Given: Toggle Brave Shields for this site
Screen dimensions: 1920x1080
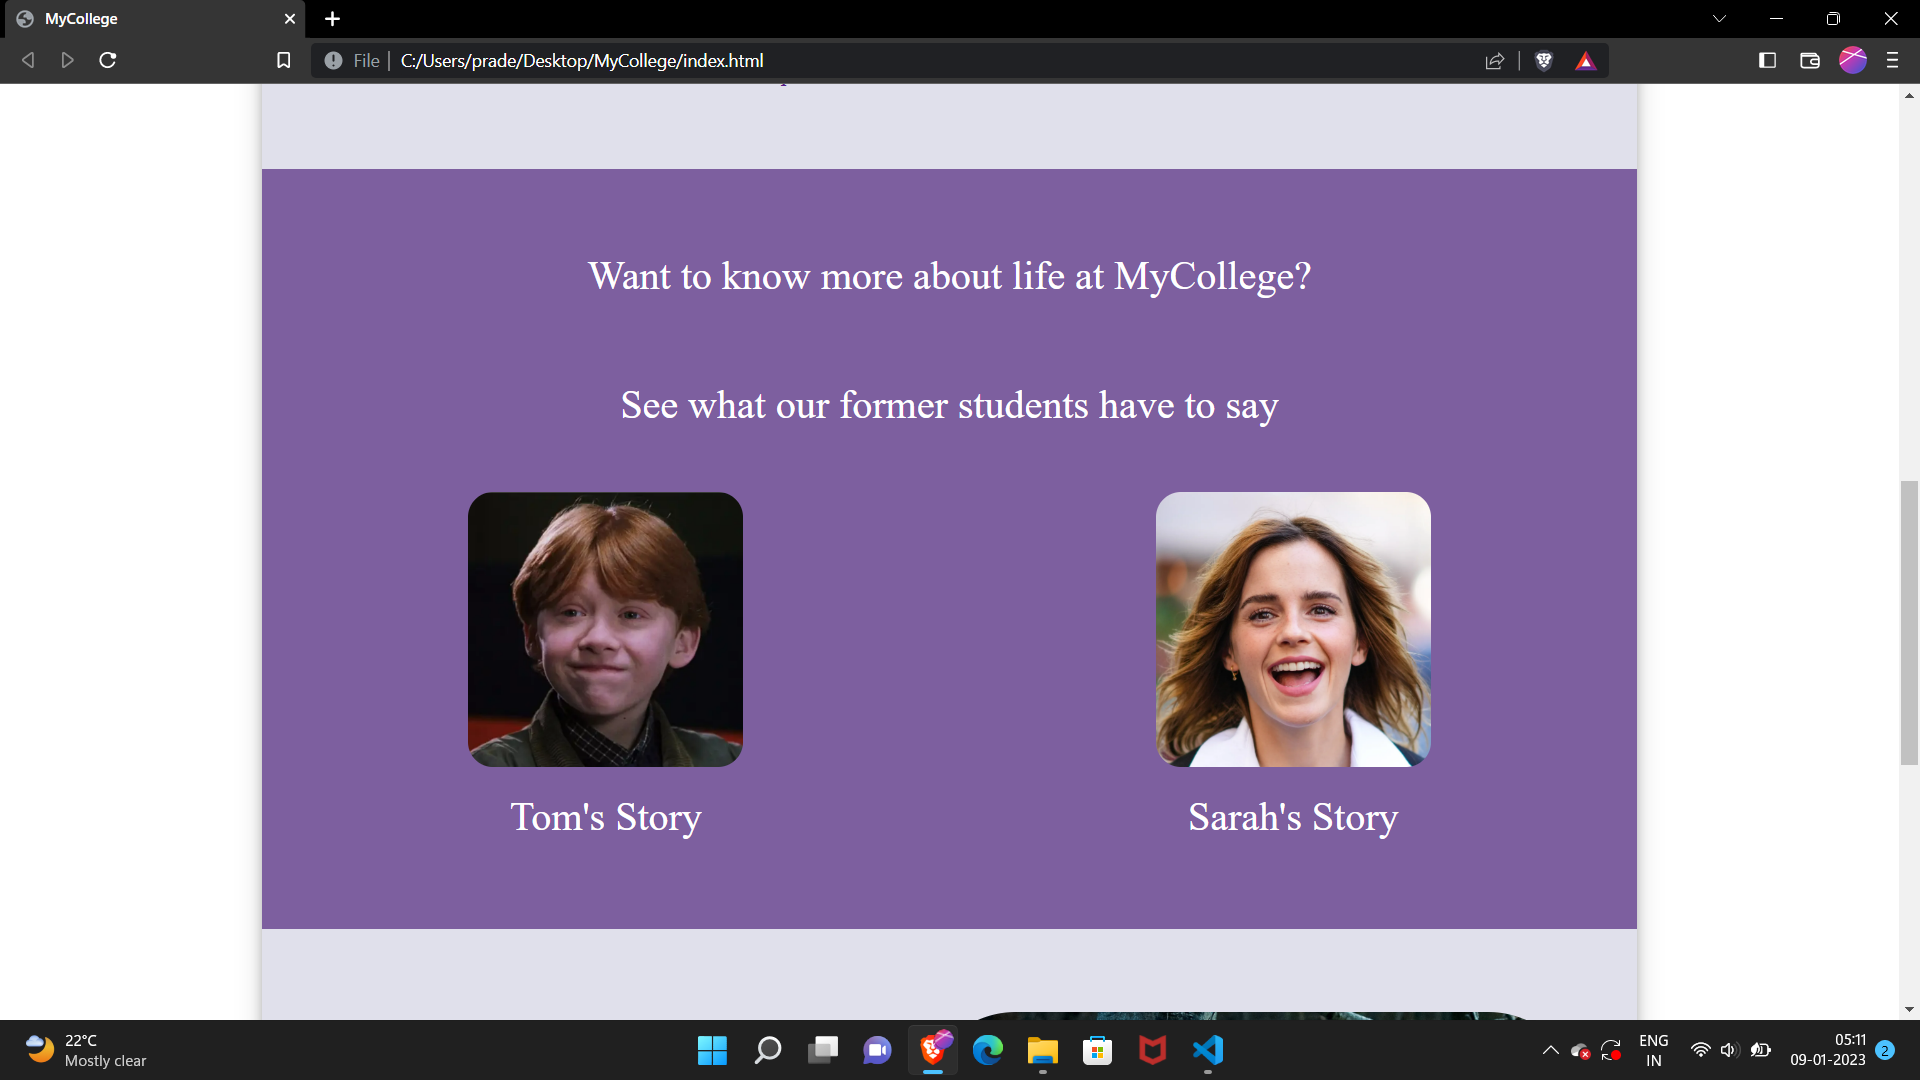Looking at the screenshot, I should (1543, 60).
